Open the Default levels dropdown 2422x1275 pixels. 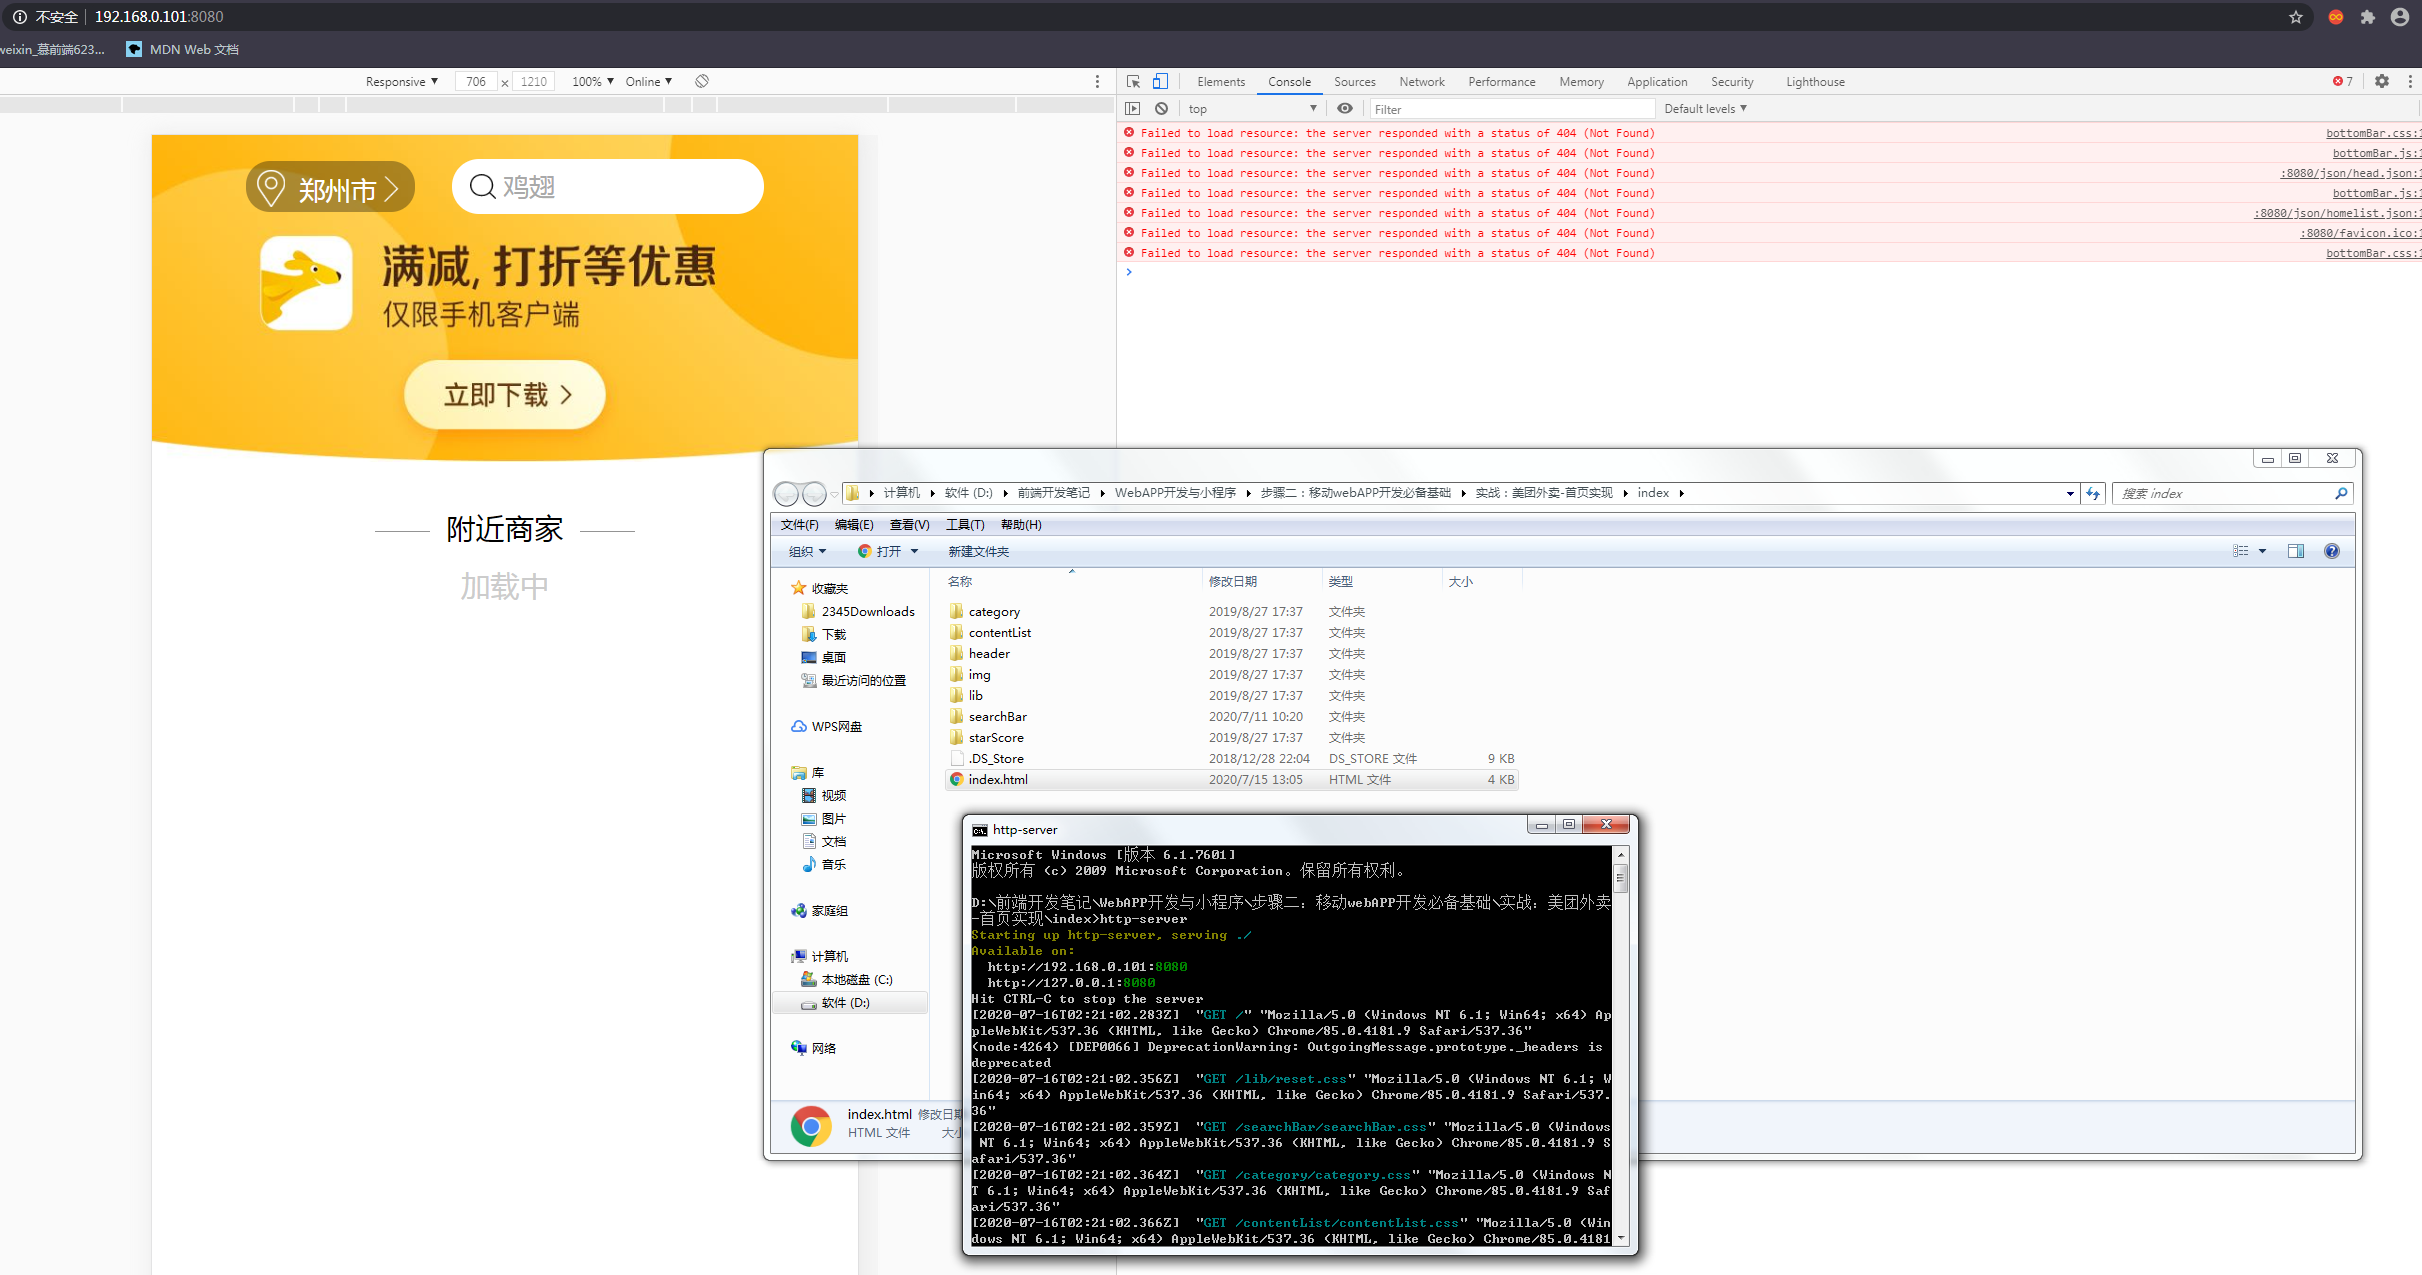tap(1705, 109)
